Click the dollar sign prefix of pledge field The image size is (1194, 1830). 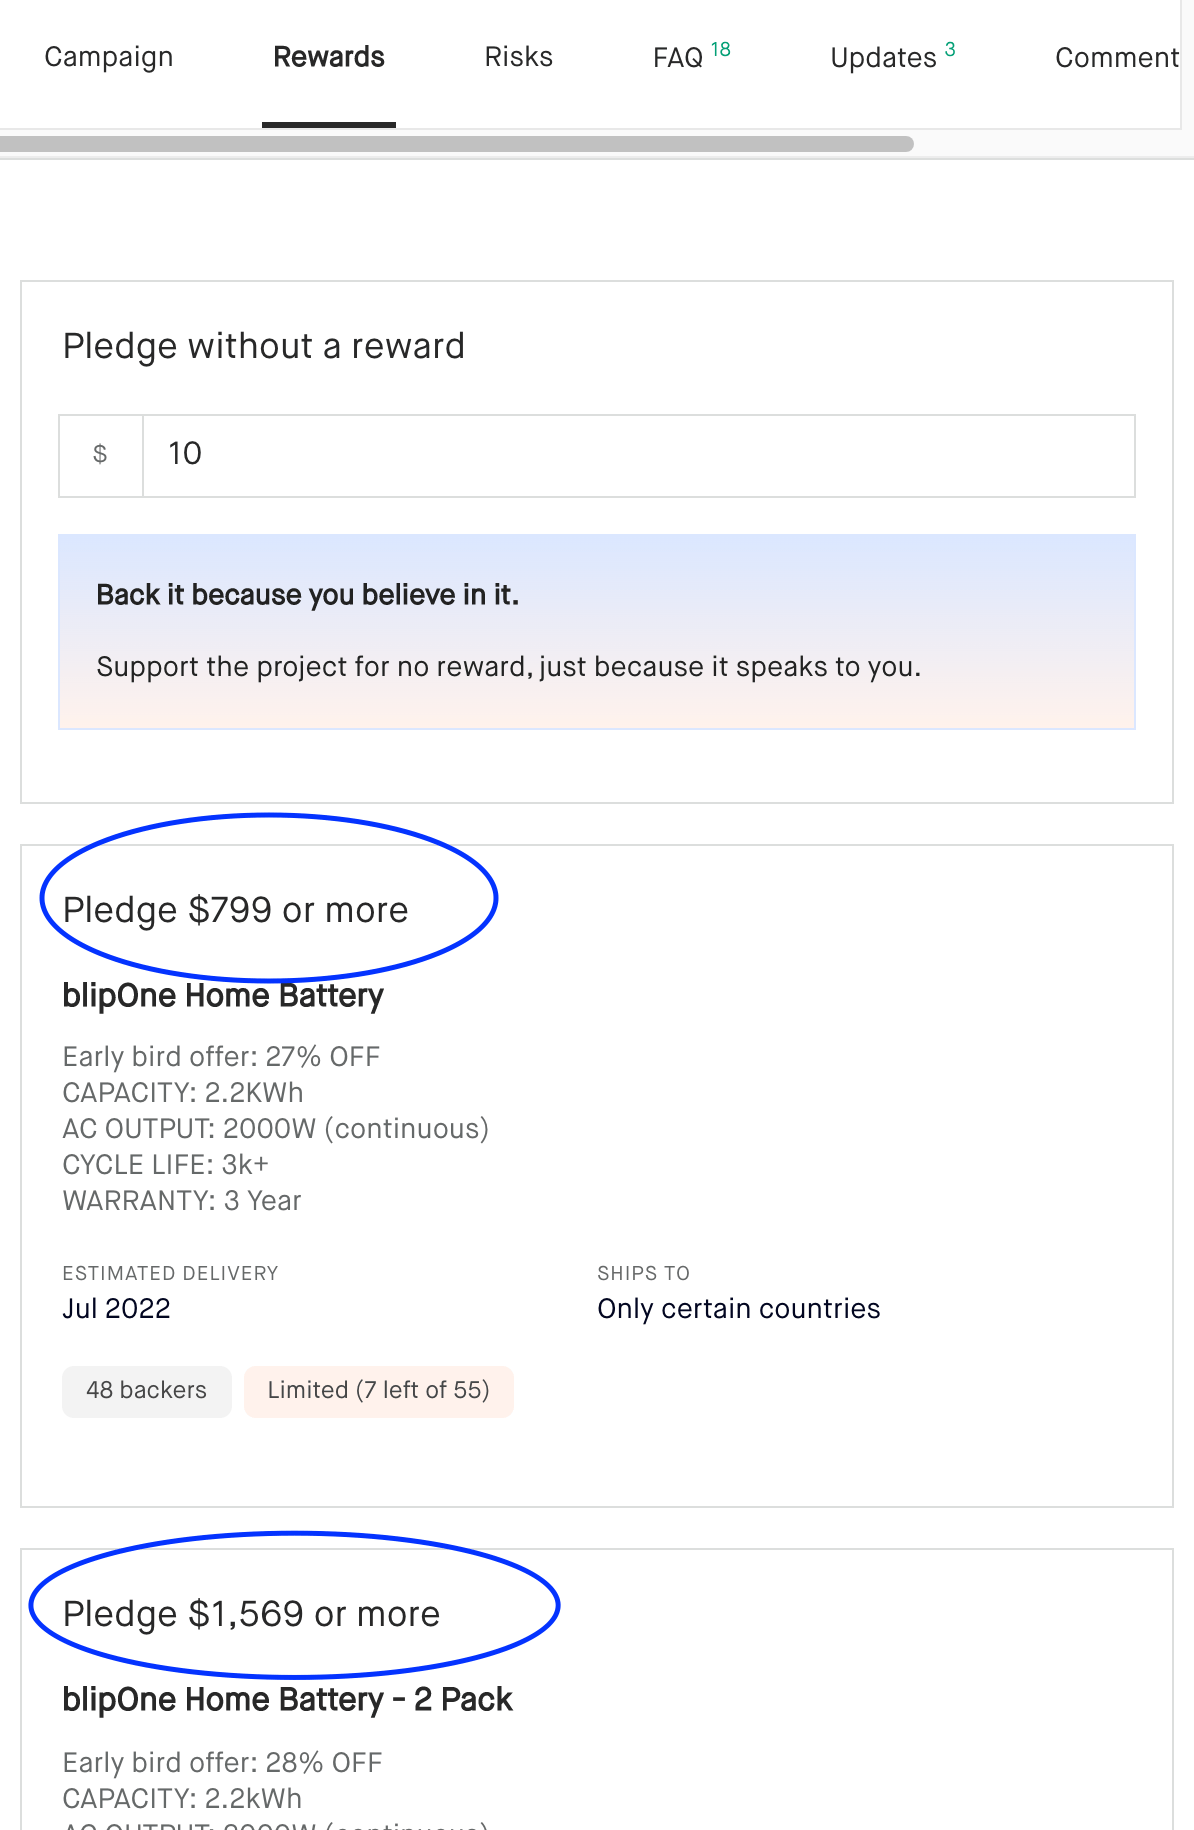(x=100, y=455)
